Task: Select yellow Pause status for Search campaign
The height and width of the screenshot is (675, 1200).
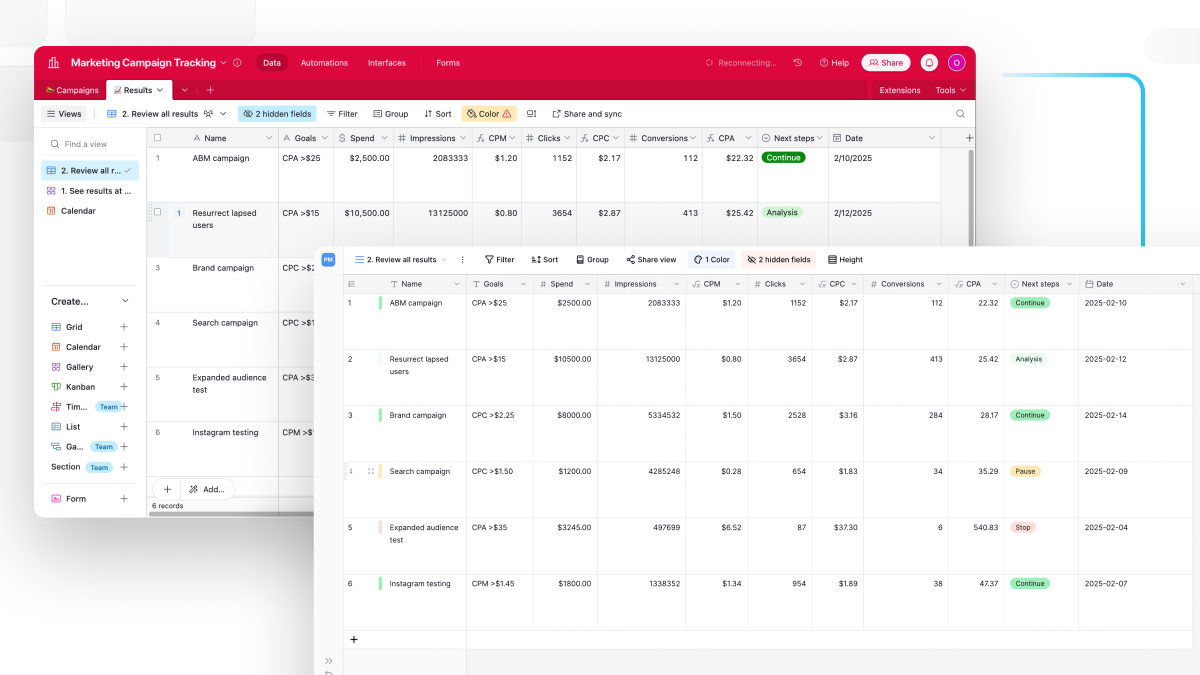Action: pos(1025,471)
